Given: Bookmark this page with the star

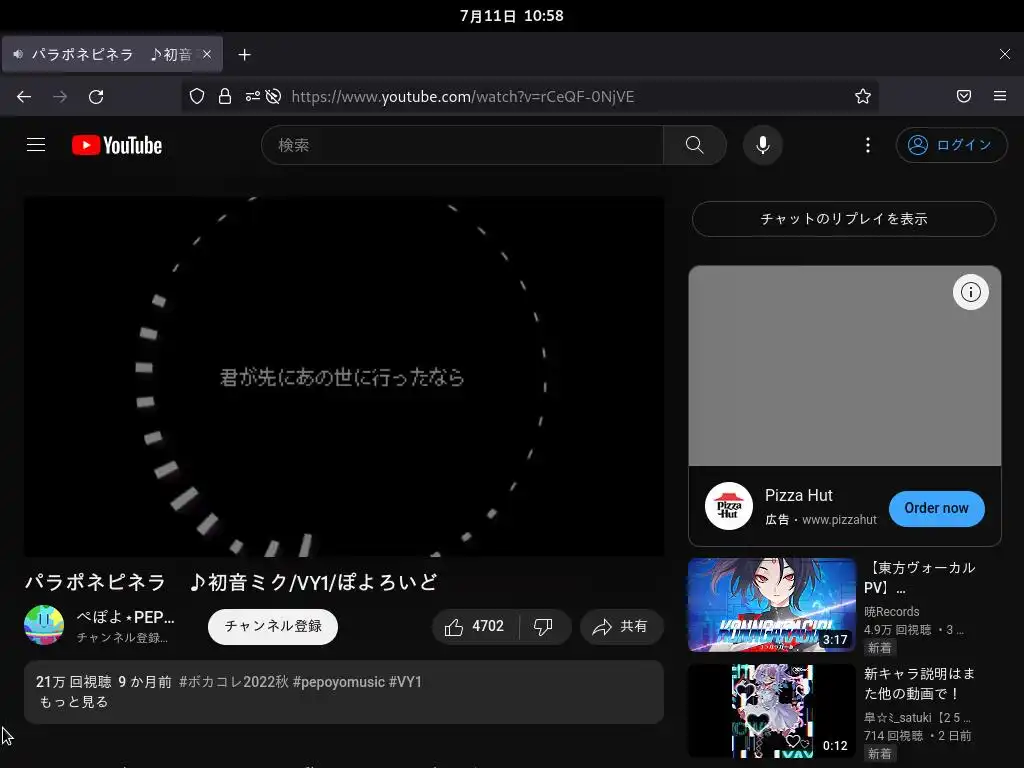Looking at the screenshot, I should point(863,97).
